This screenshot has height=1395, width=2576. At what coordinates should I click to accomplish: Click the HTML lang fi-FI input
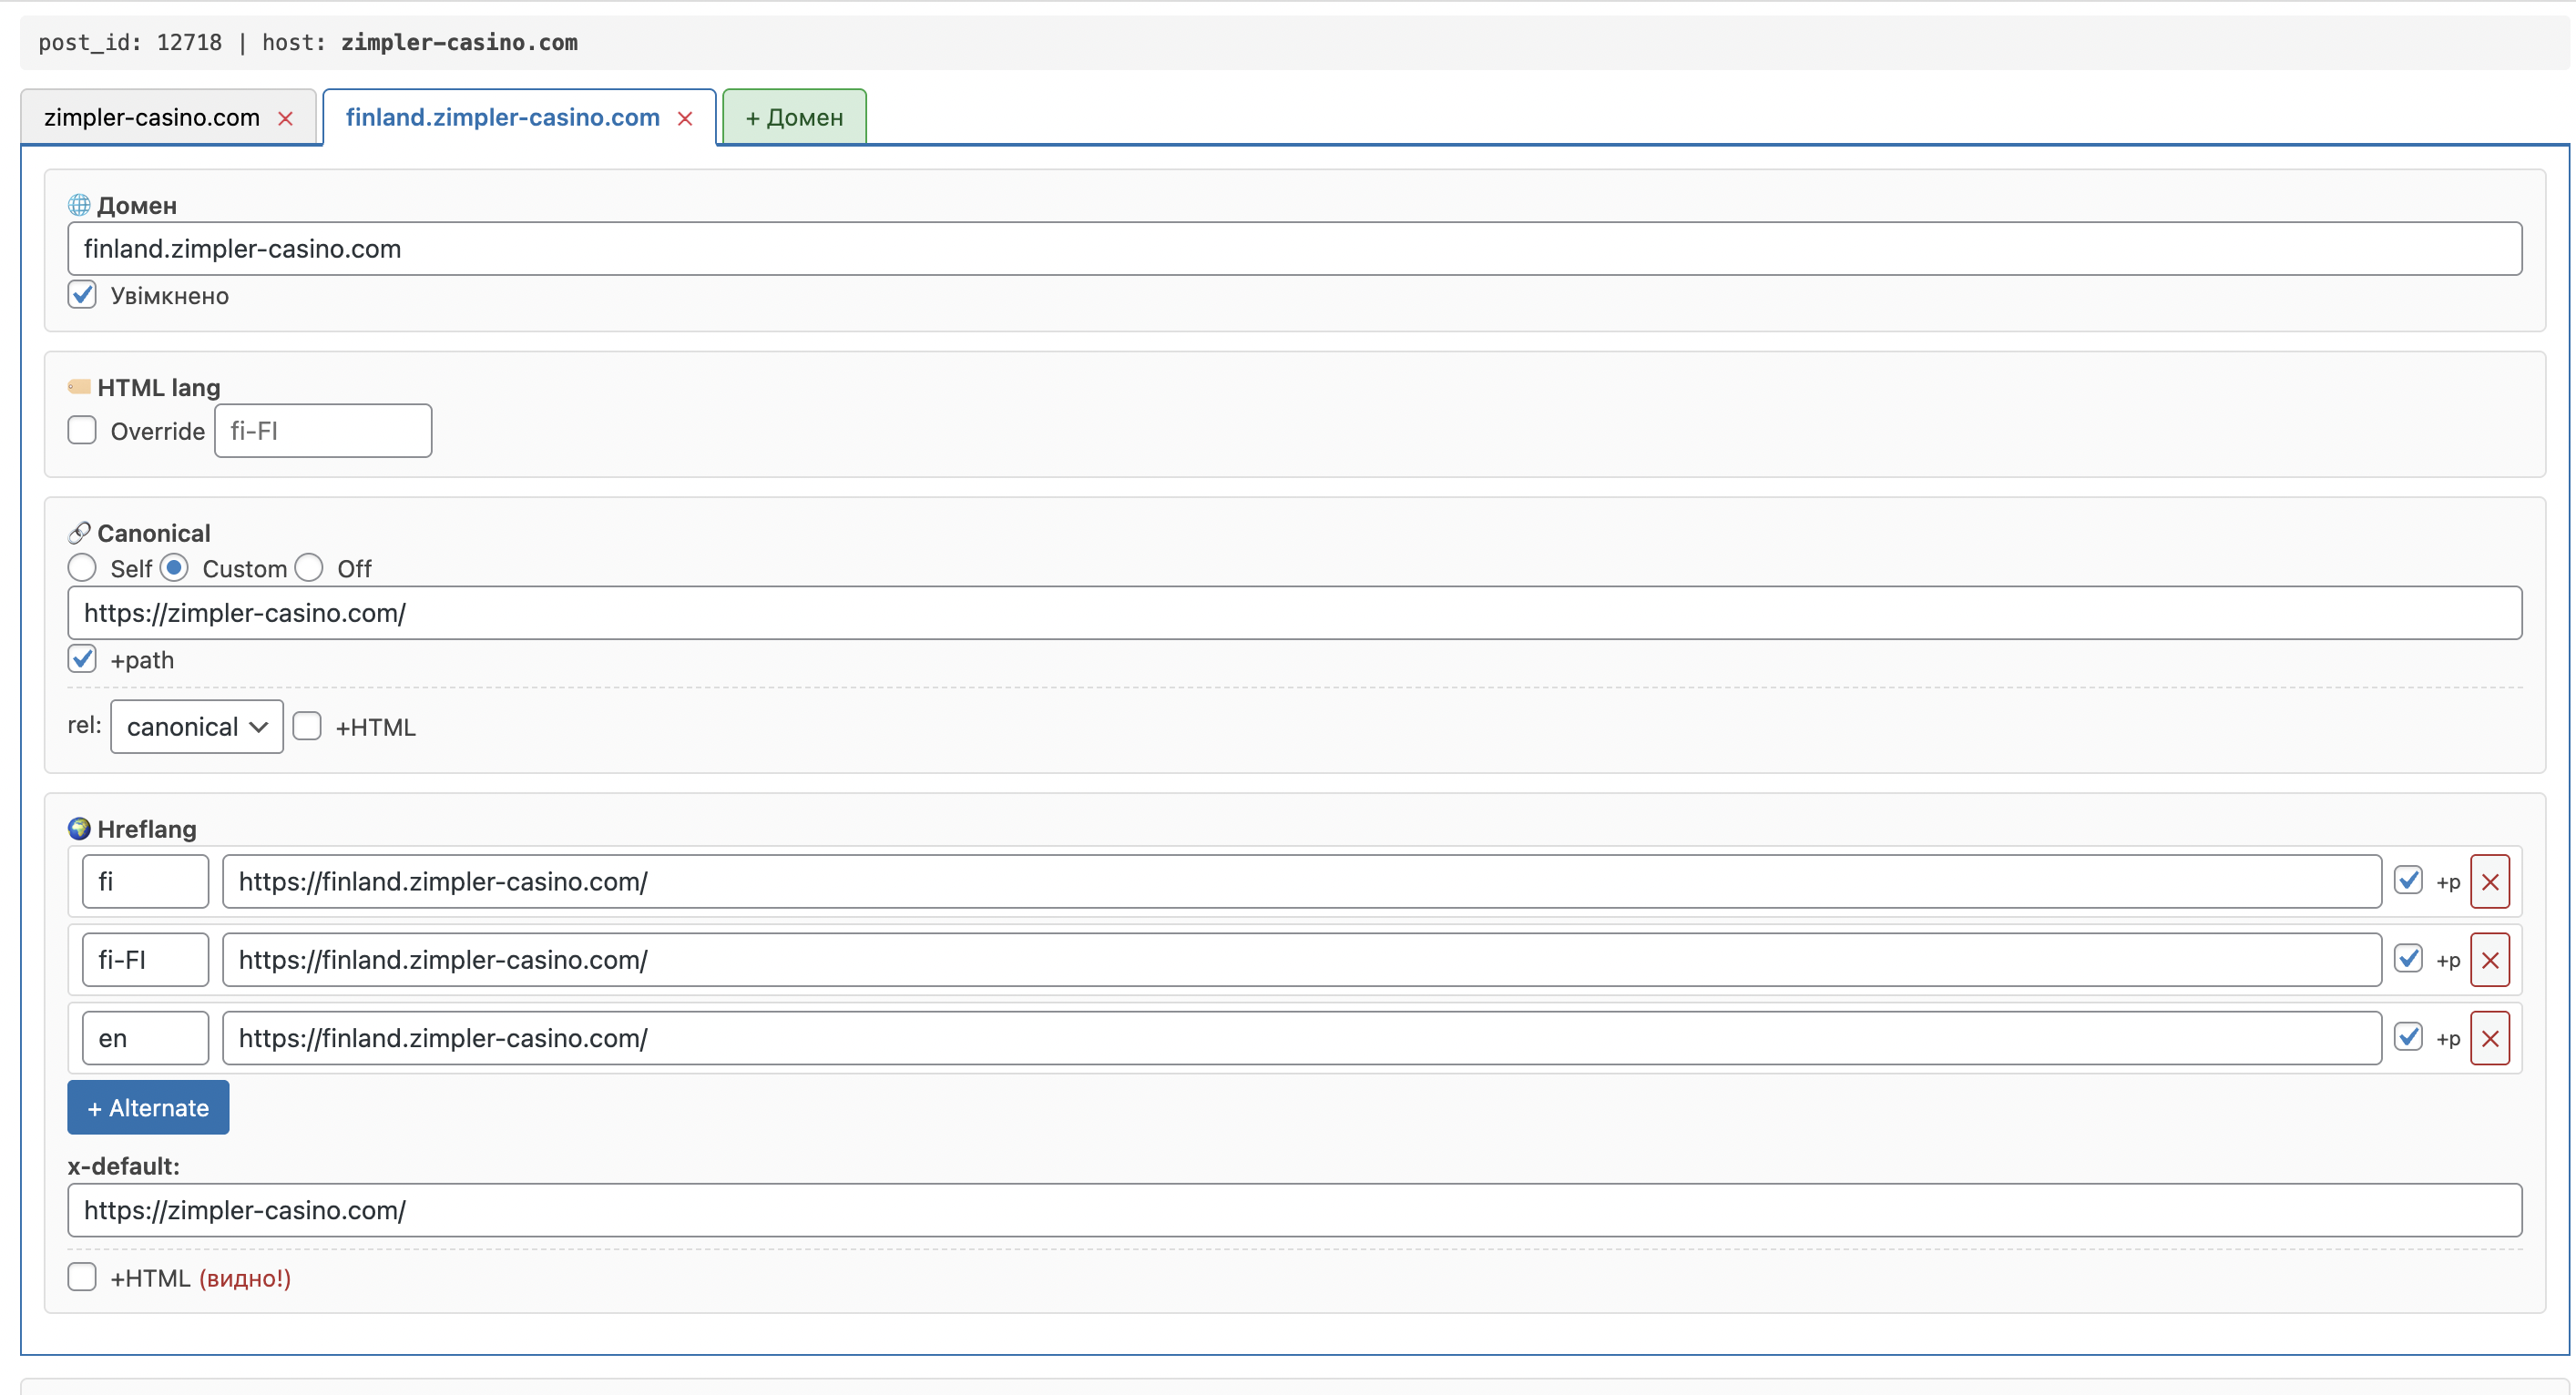(323, 431)
